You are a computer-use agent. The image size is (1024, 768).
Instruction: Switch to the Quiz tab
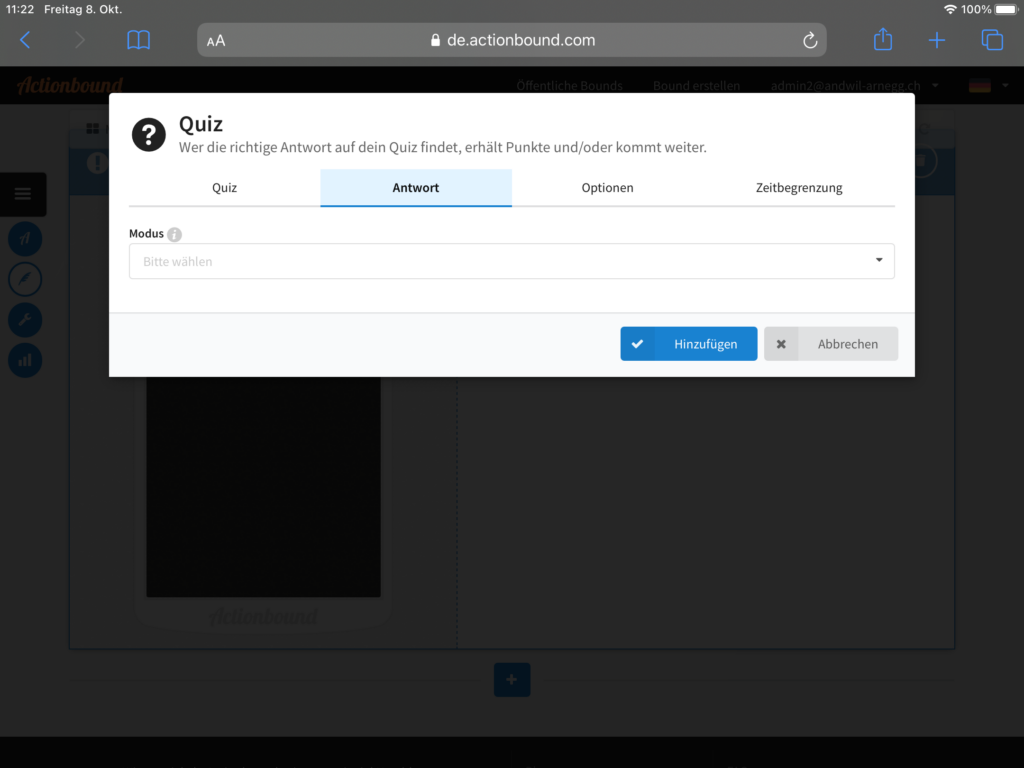point(224,188)
